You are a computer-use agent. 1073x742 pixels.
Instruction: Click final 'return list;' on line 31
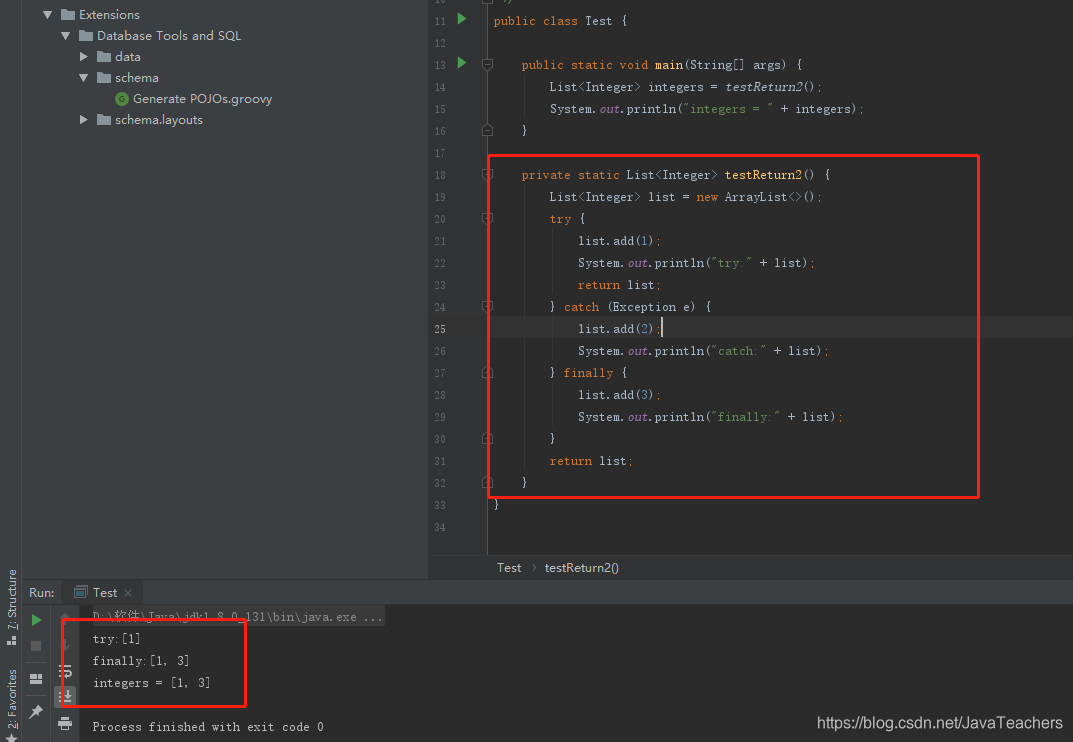591,461
